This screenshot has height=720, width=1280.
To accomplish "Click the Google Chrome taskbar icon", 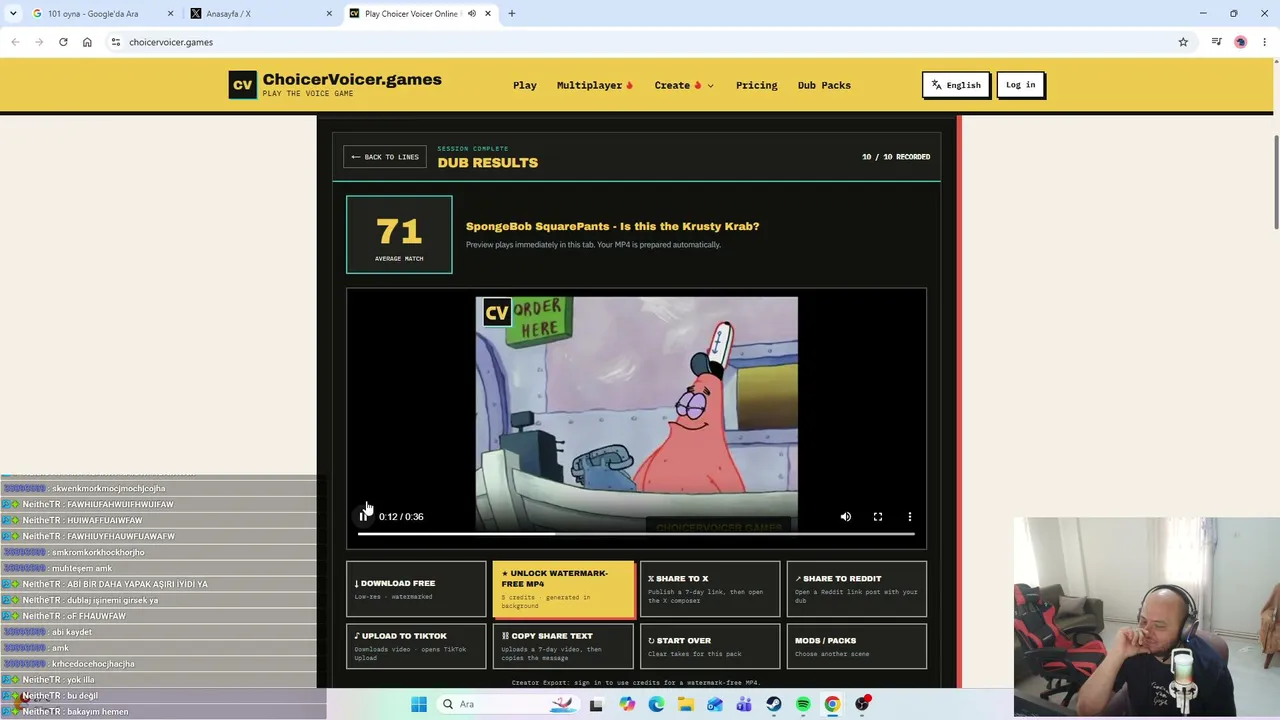I will 832,704.
